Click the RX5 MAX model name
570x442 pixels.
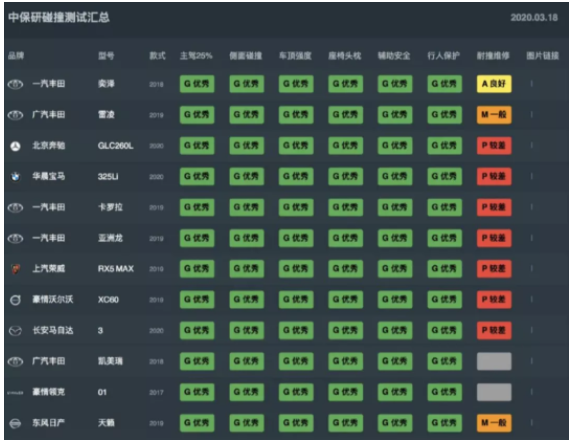[116, 269]
